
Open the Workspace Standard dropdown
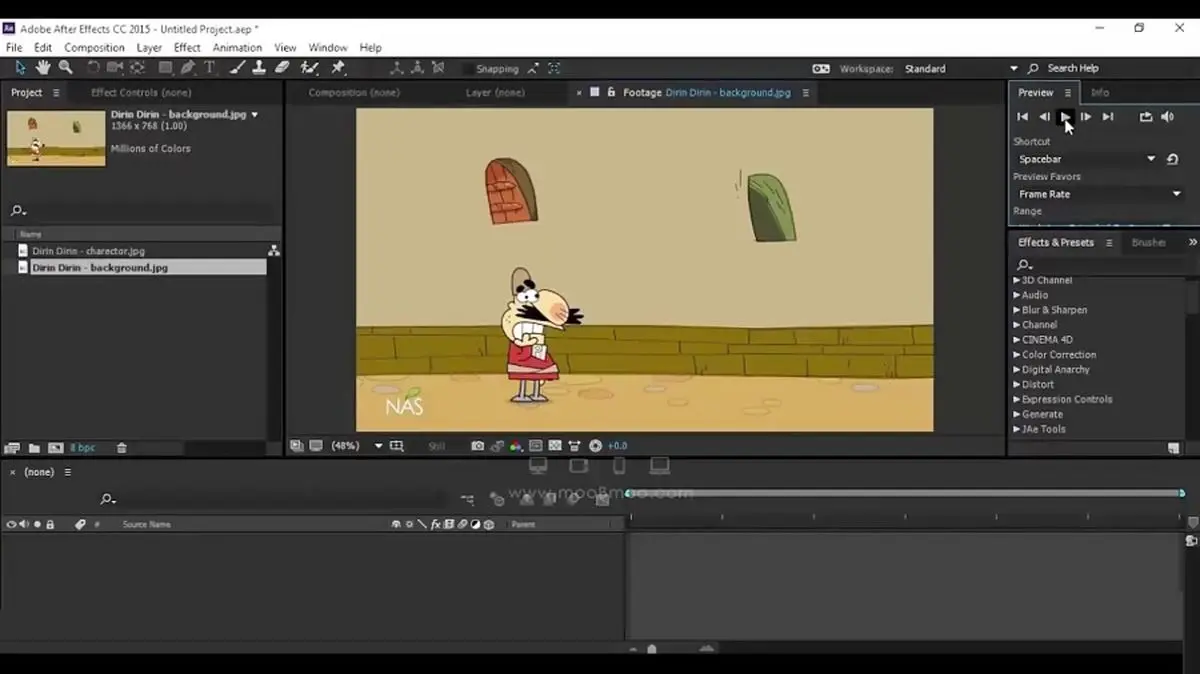click(960, 69)
